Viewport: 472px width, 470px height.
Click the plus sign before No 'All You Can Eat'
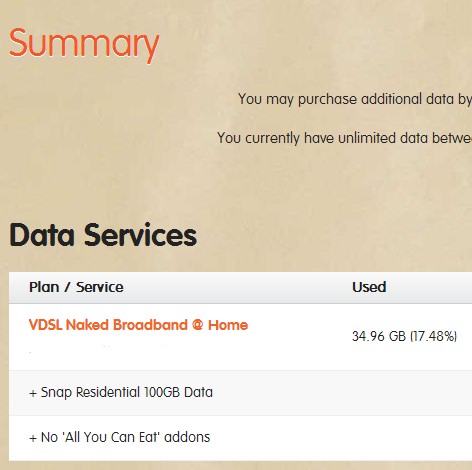pos(33,438)
